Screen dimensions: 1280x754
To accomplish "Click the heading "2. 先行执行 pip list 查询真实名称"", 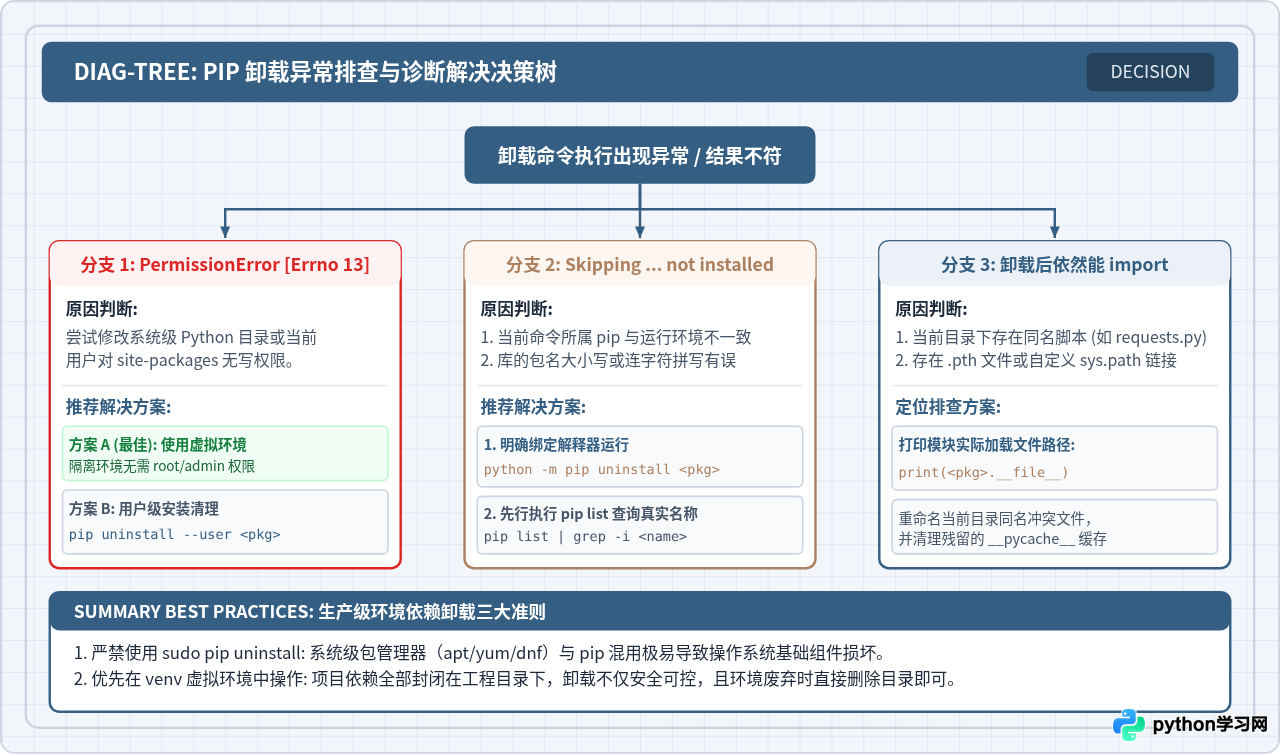I will click(591, 514).
